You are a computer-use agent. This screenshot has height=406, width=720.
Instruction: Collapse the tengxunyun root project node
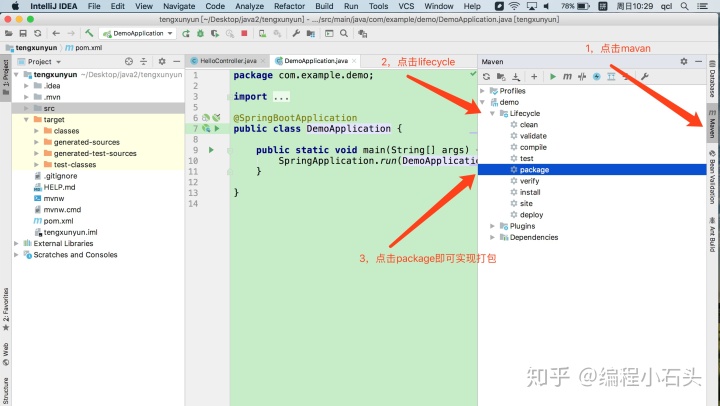pyautogui.click(x=16, y=74)
